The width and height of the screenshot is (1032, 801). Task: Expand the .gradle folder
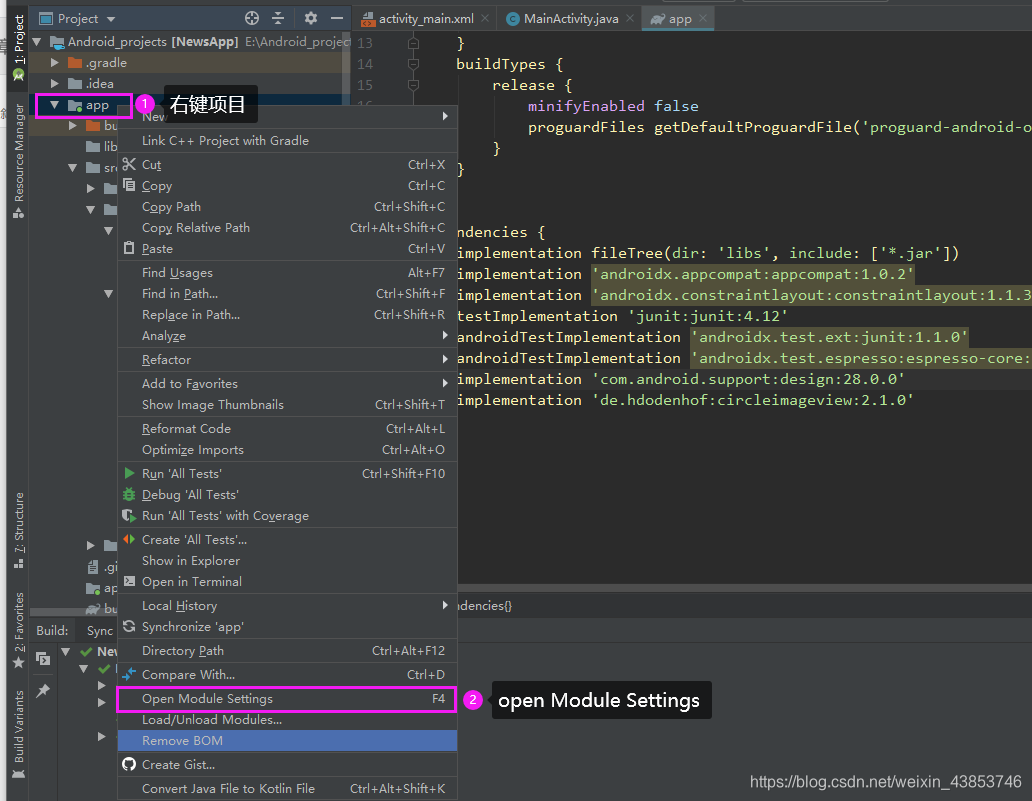click(x=55, y=63)
